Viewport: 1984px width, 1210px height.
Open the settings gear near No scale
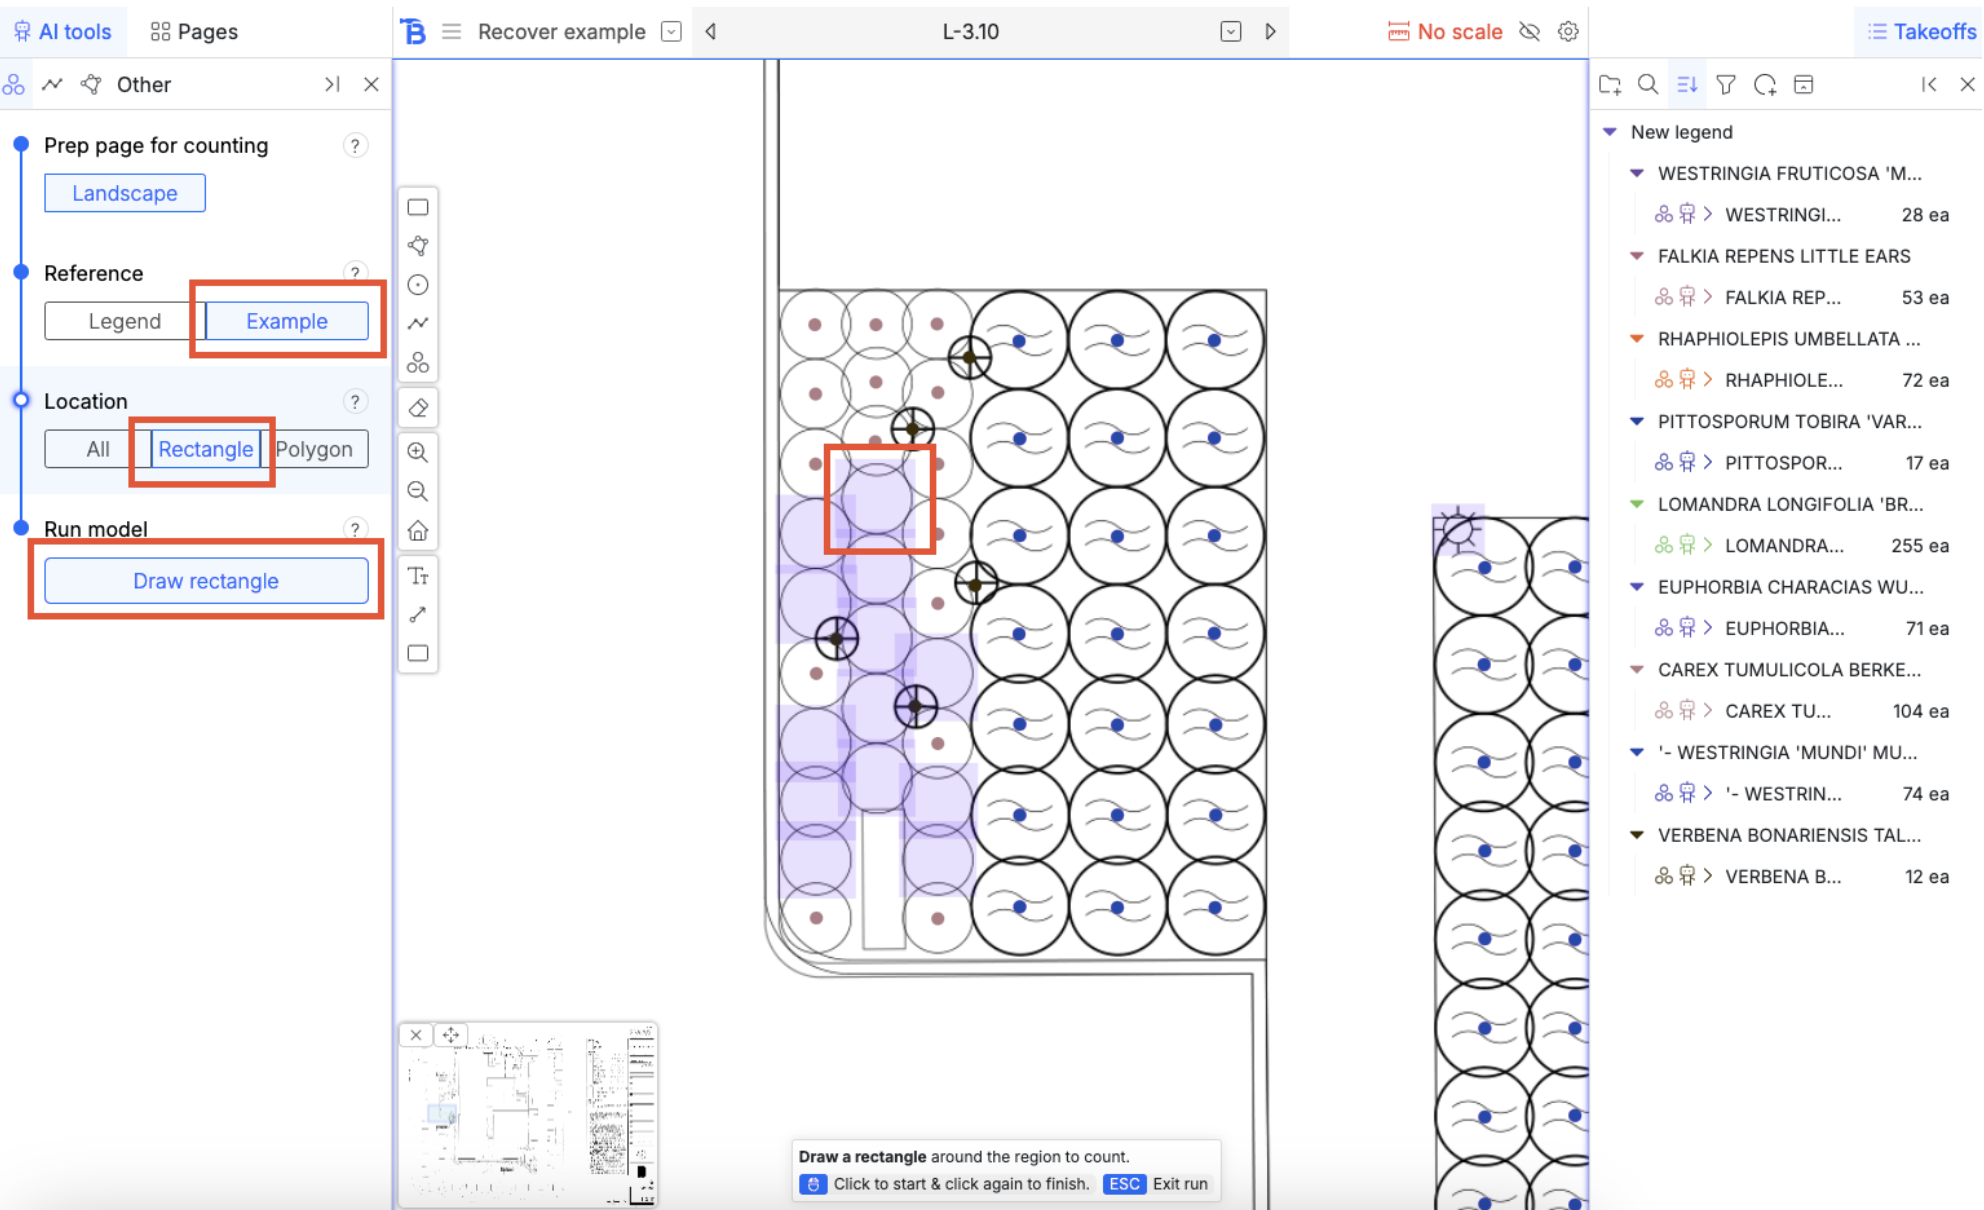point(1568,31)
